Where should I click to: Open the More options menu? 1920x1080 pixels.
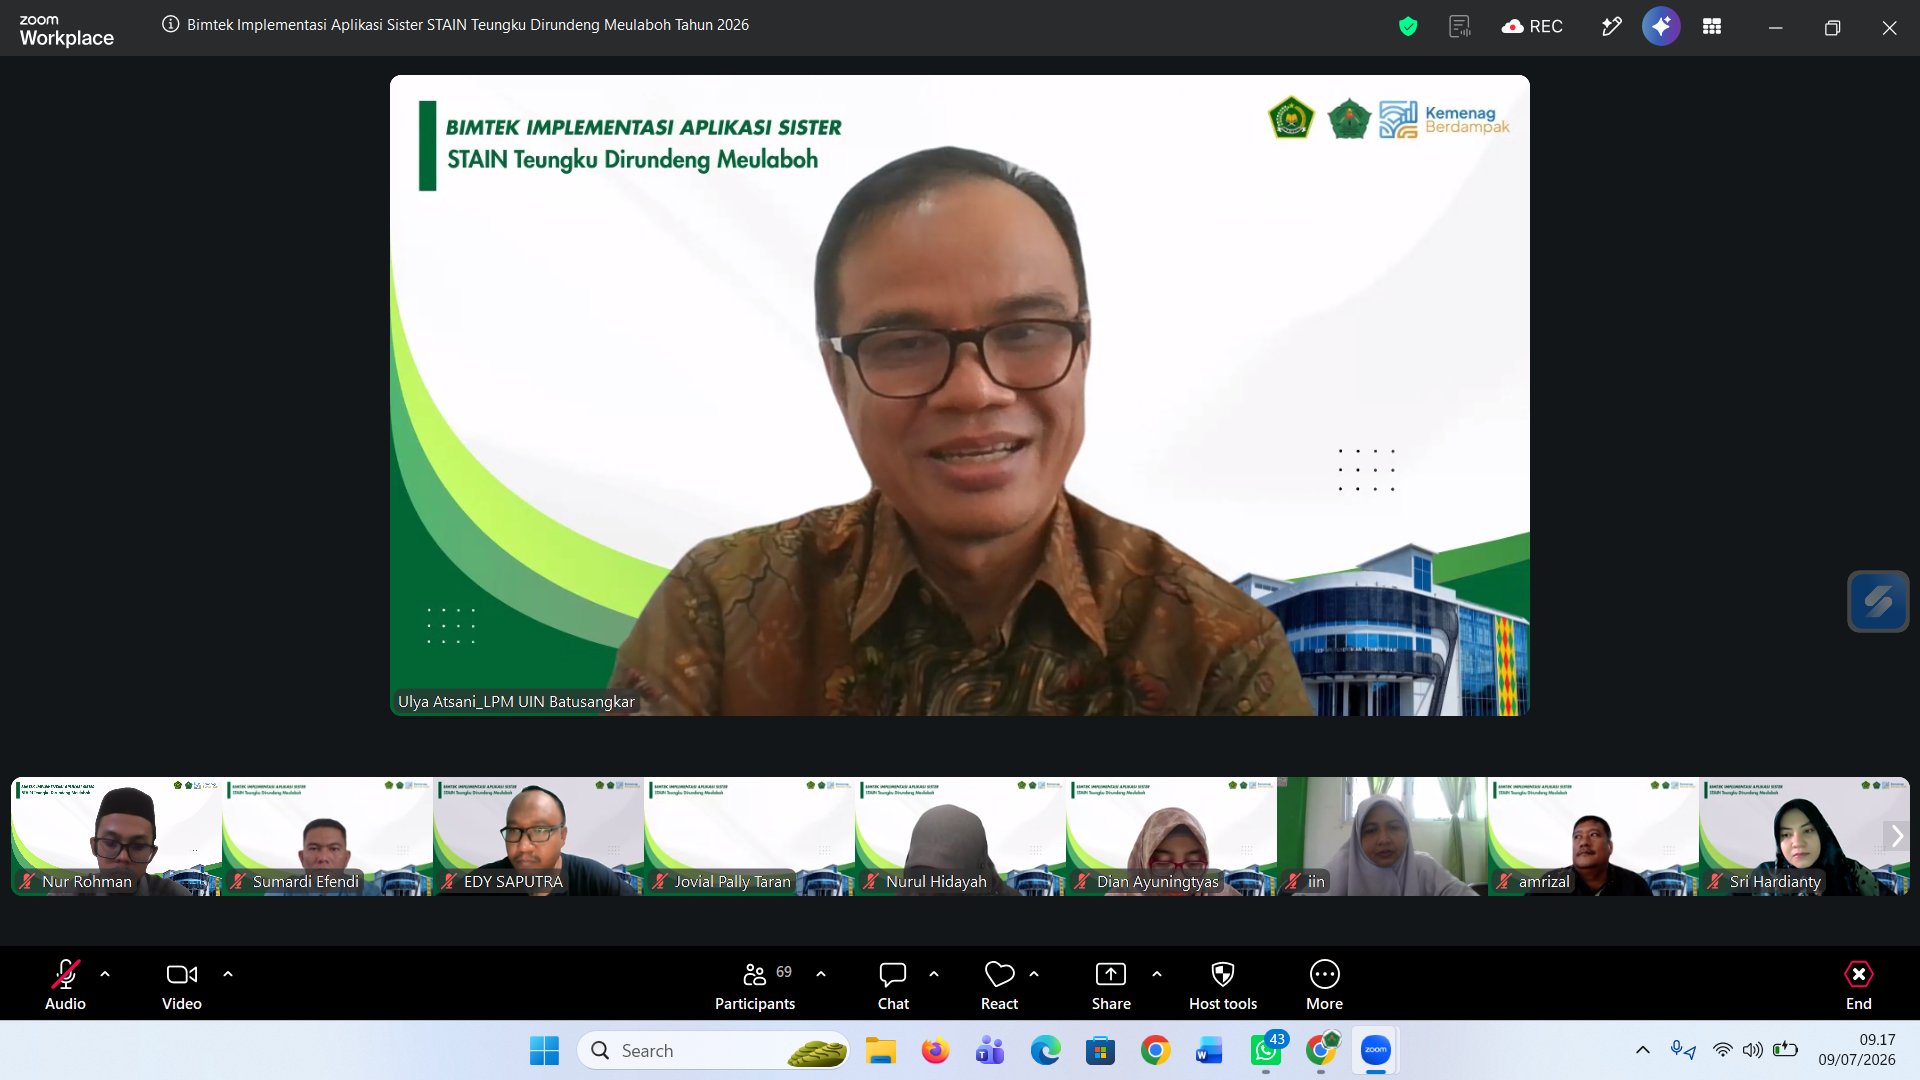[1324, 984]
